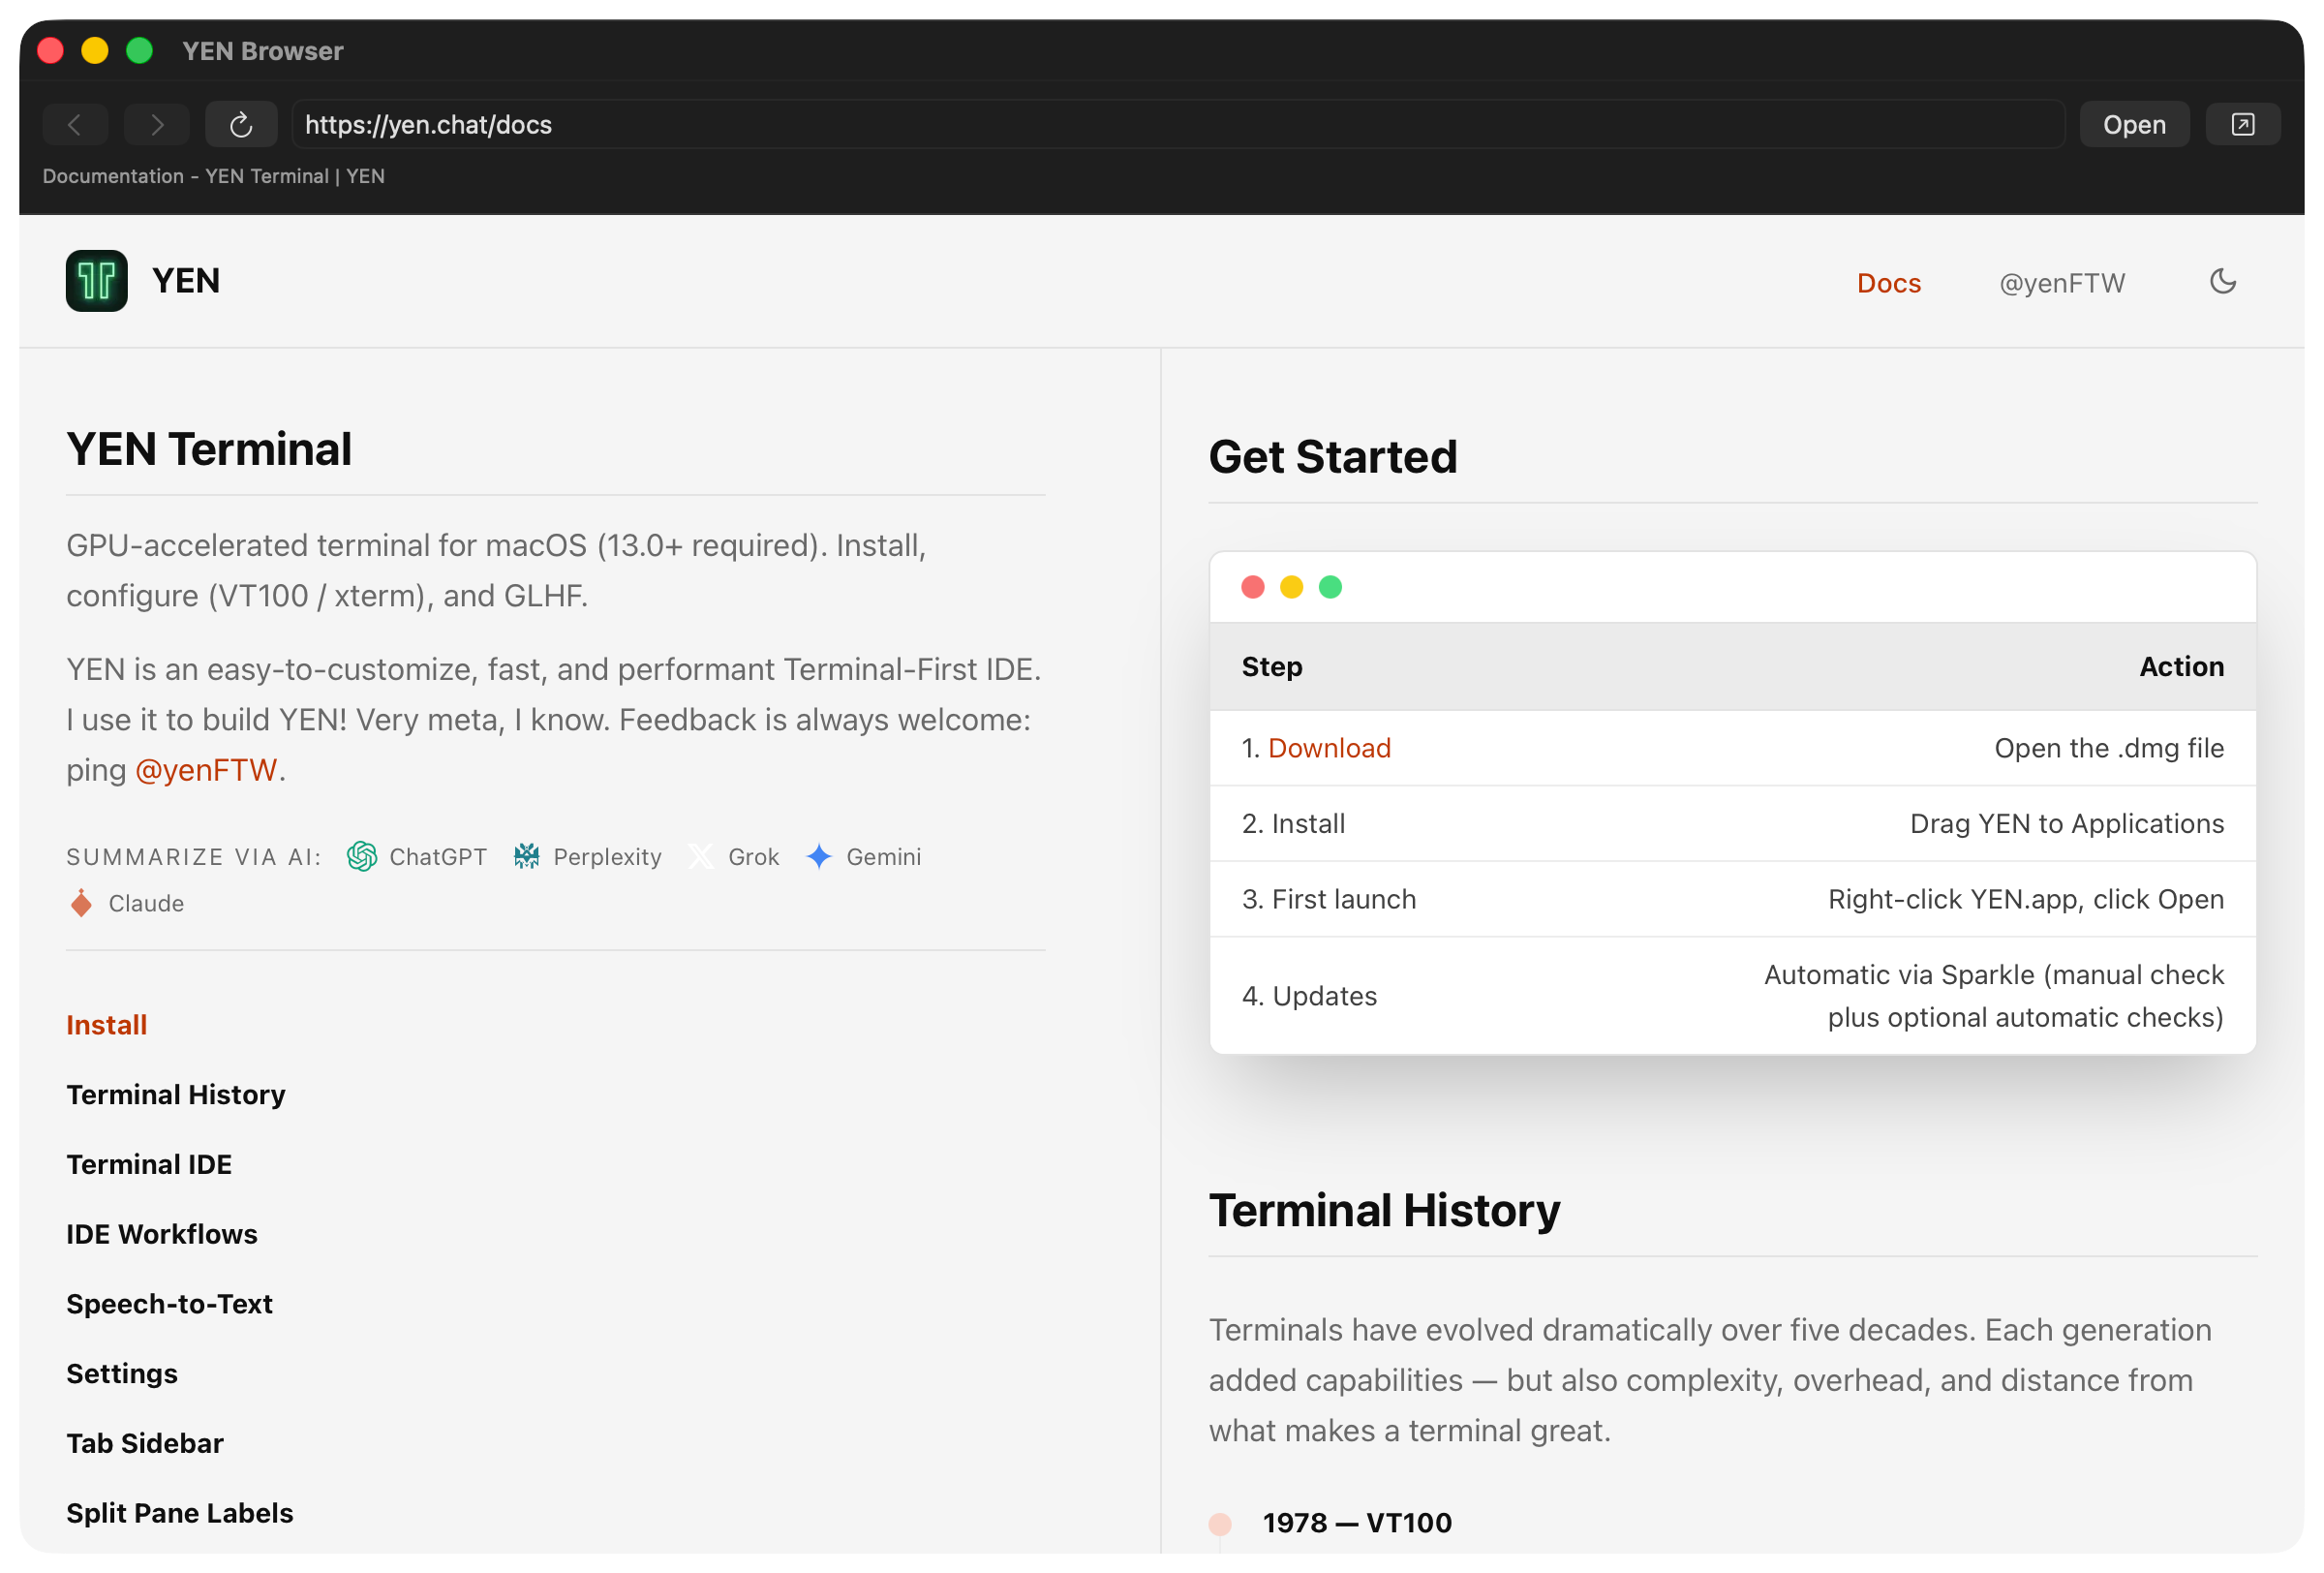Summarize via Perplexity icon
Screen dimensions: 2324x1573
(526, 857)
